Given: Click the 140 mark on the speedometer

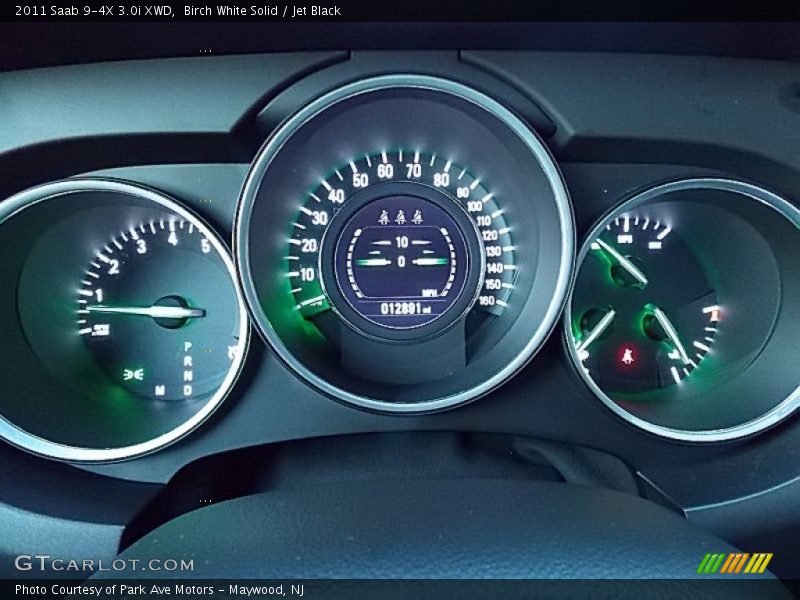Looking at the screenshot, I should (495, 268).
